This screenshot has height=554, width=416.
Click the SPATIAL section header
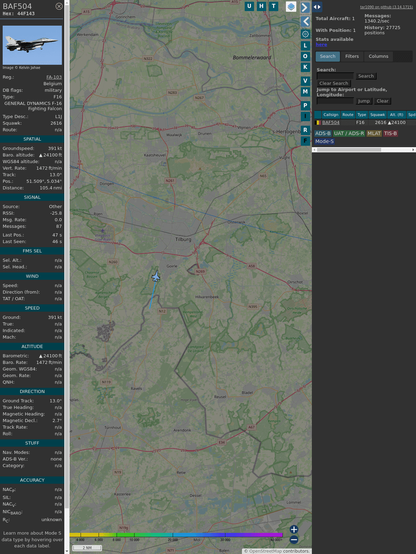point(32,139)
